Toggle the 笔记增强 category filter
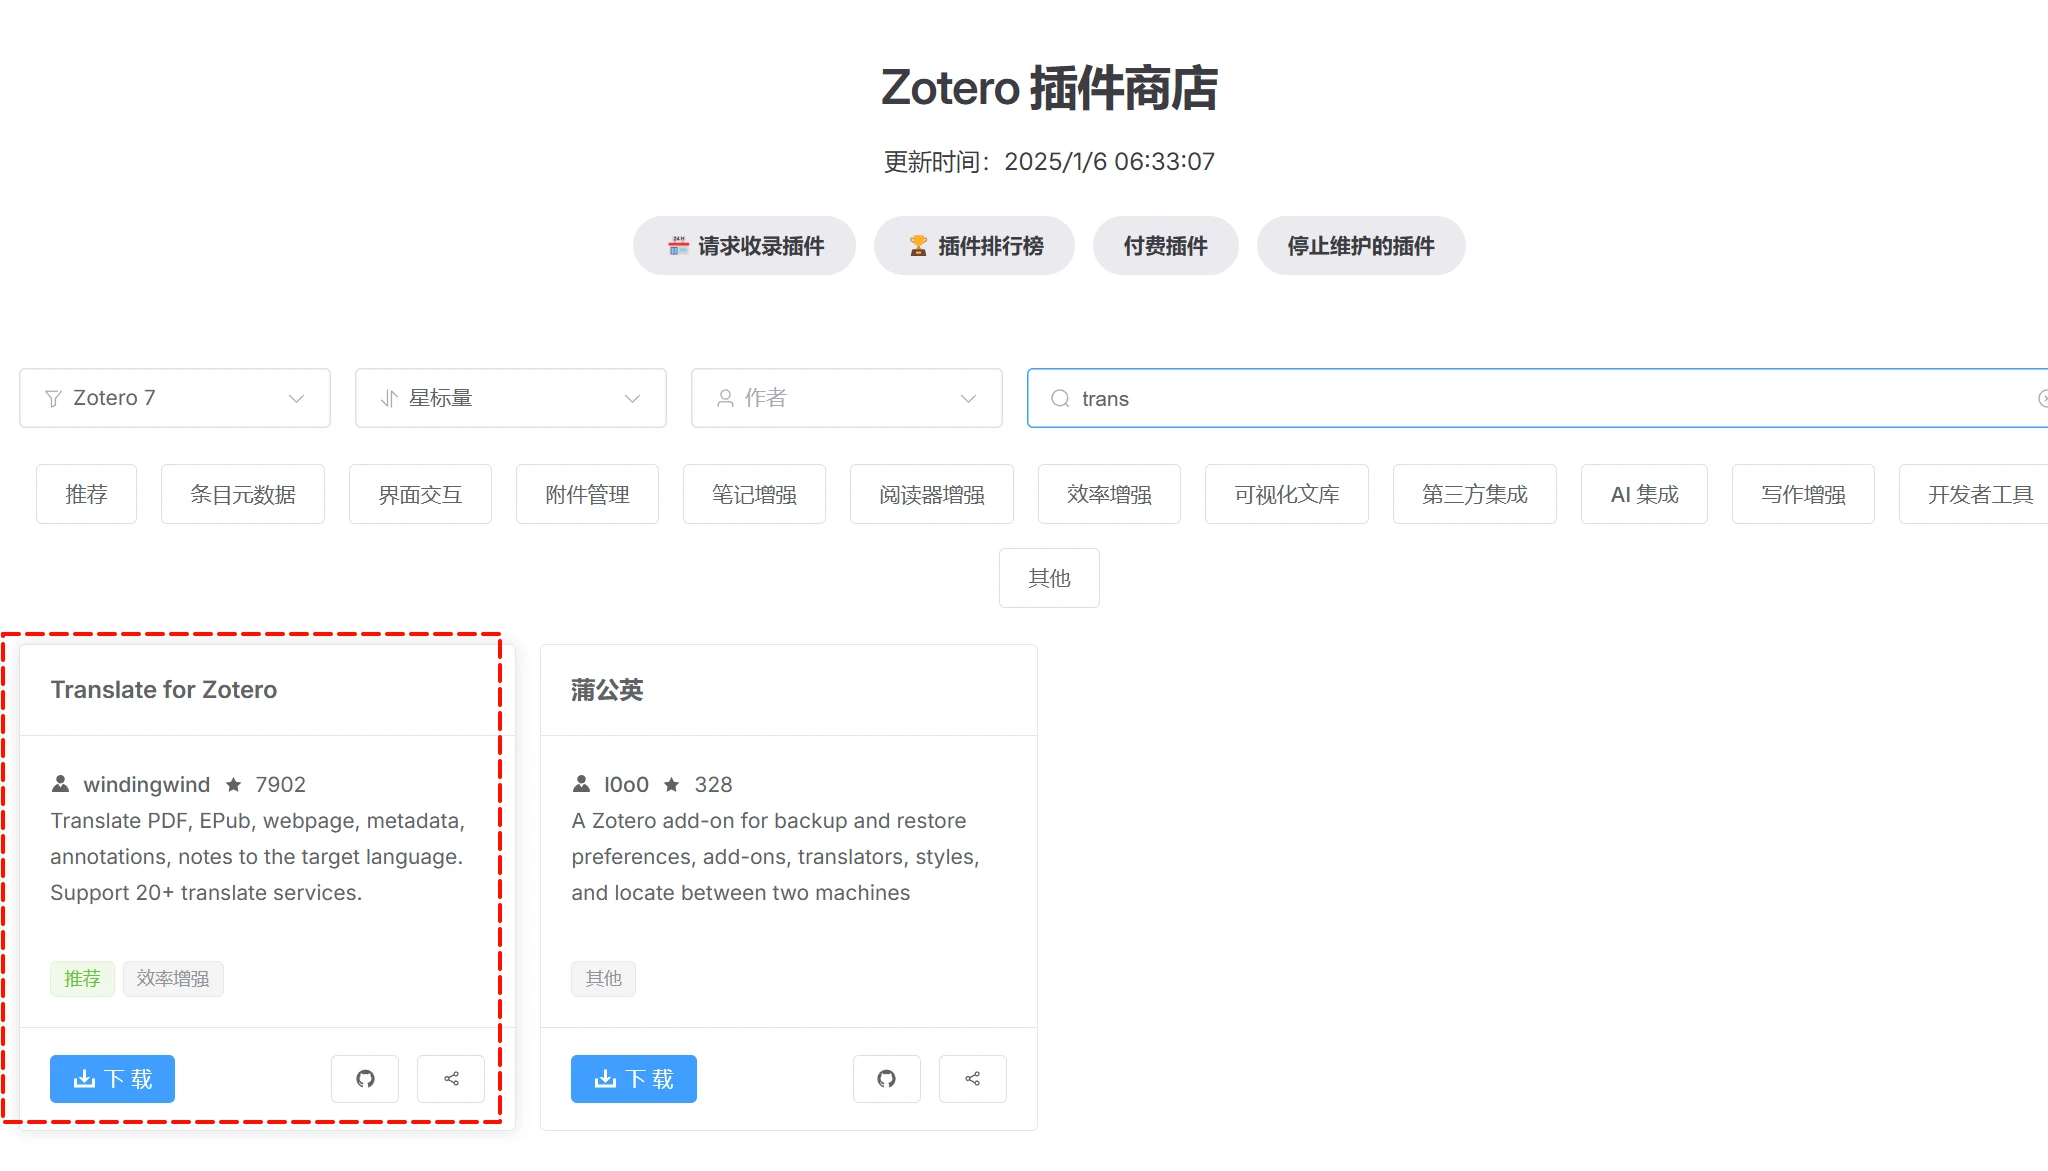The width and height of the screenshot is (2048, 1171). (754, 494)
